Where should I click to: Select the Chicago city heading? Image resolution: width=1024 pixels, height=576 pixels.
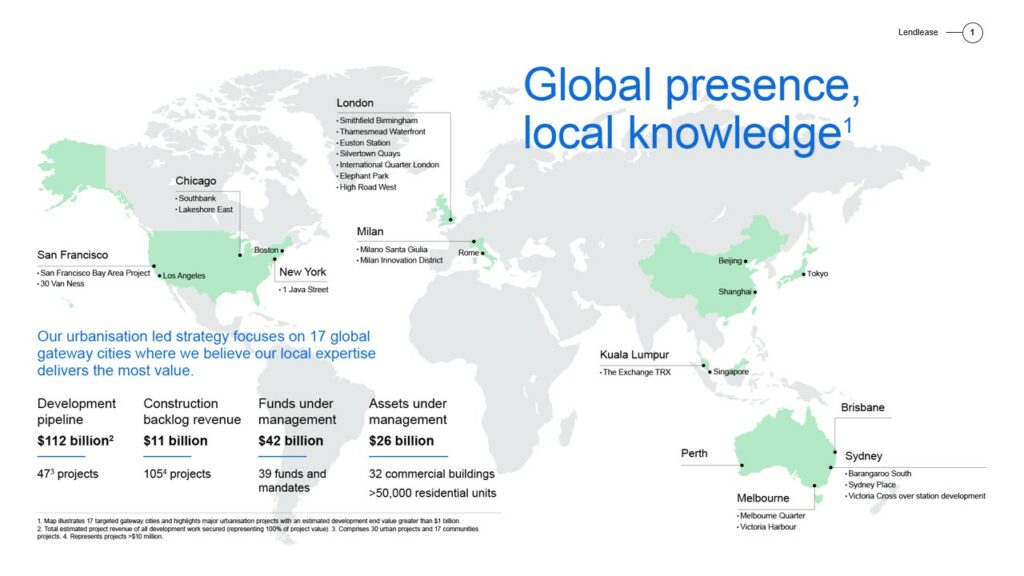195,181
